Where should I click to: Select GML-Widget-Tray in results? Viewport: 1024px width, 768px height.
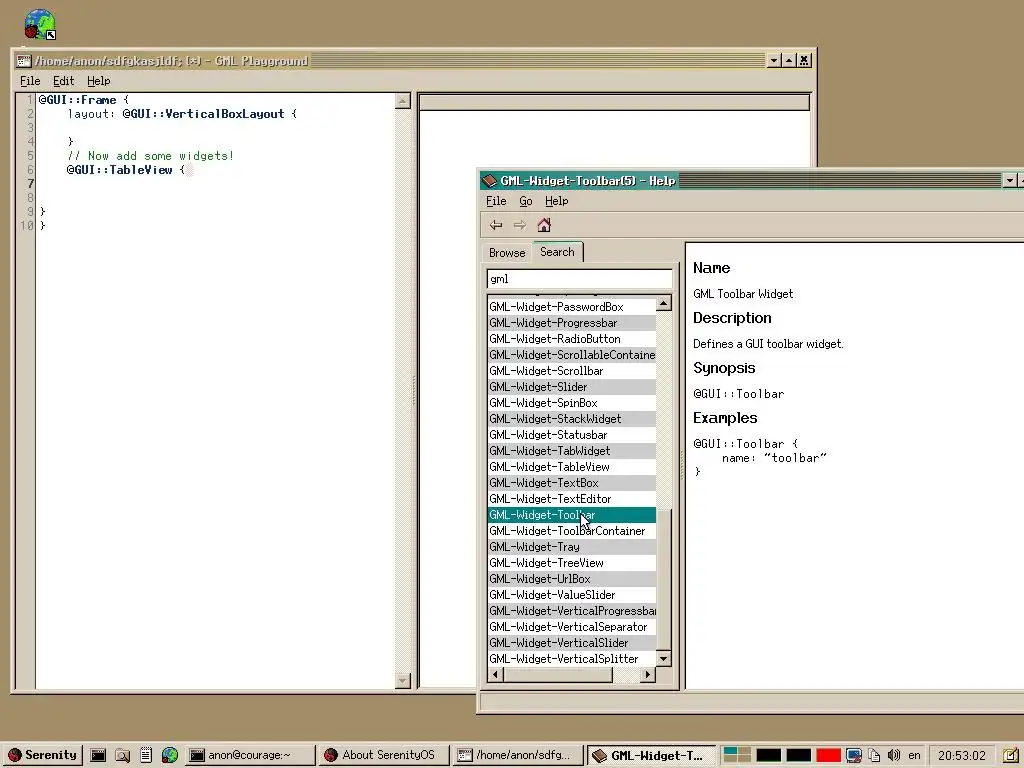571,547
